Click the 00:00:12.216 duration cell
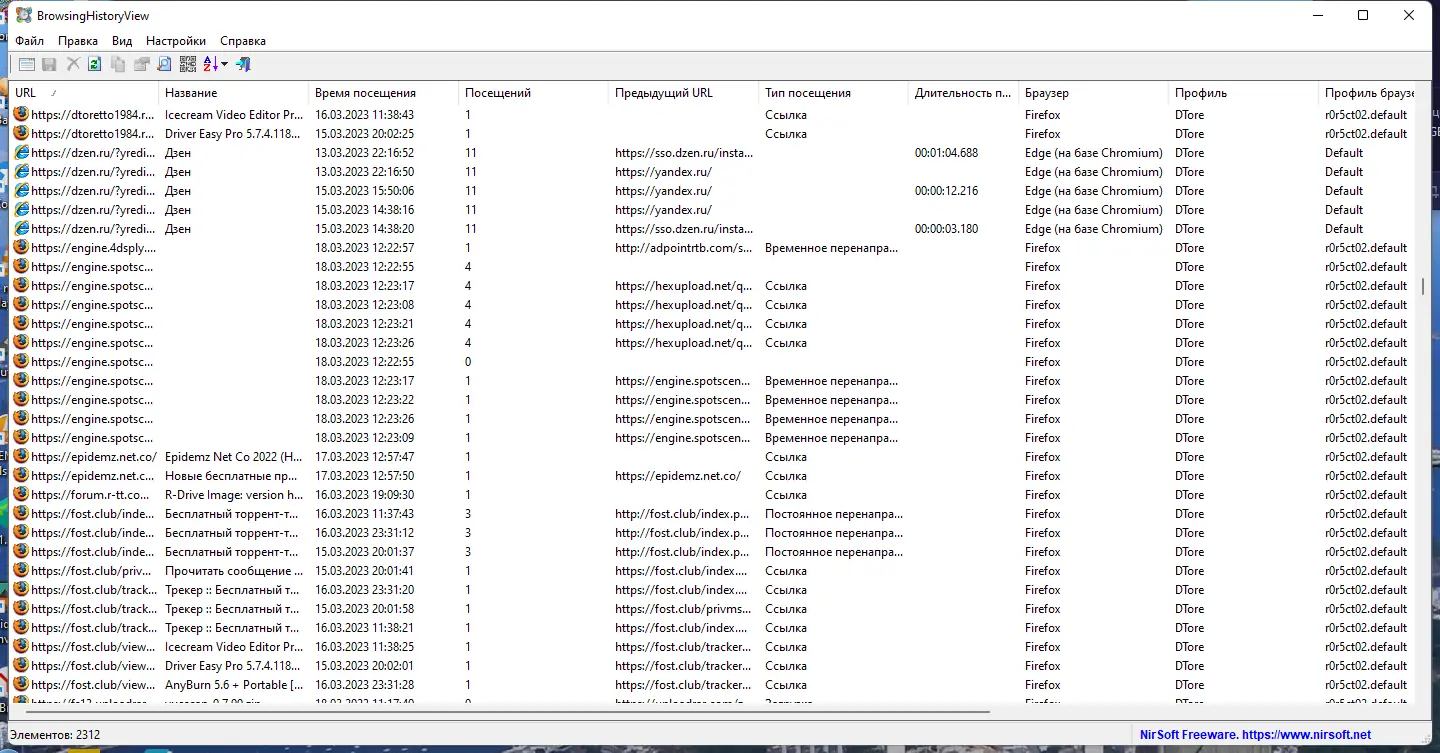Screen dimensions: 1440x753 946,191
